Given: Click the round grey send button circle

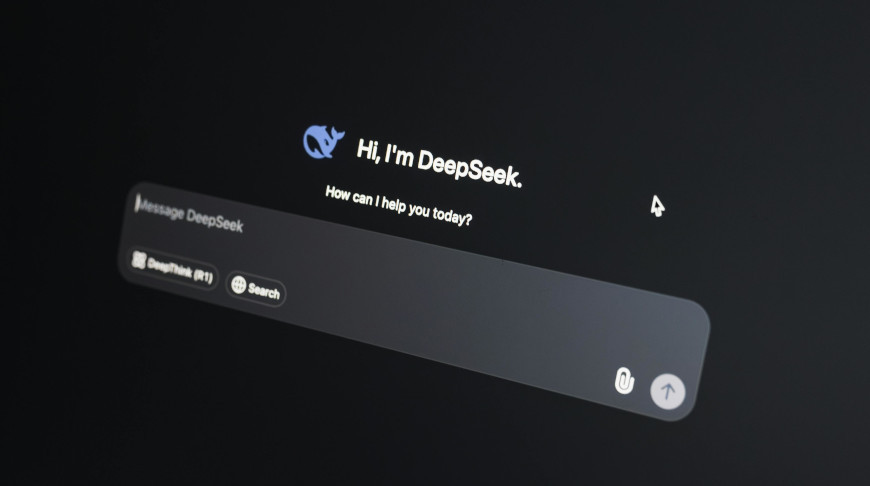Looking at the screenshot, I should pos(668,390).
